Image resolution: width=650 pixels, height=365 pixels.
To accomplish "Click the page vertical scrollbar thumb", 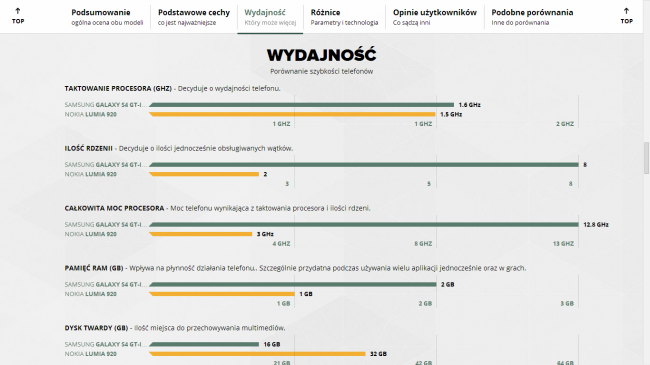I will [x=646, y=158].
